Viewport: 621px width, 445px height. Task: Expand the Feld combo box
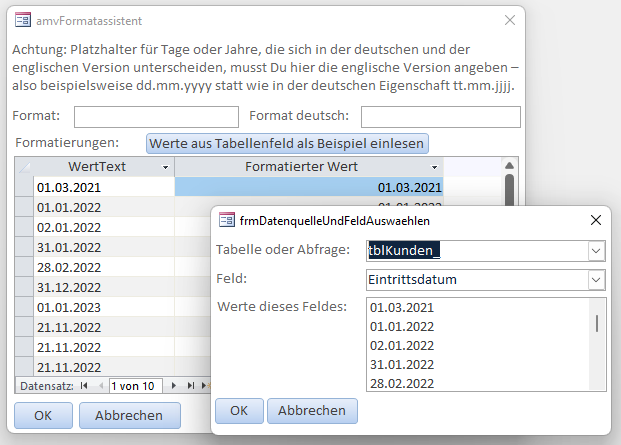click(596, 280)
